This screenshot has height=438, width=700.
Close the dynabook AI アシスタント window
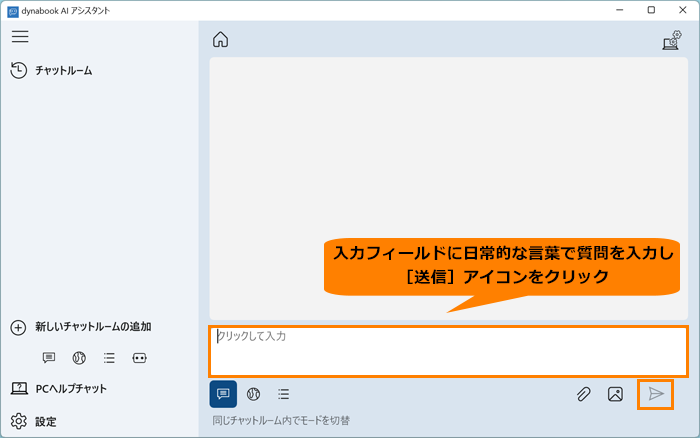click(683, 10)
